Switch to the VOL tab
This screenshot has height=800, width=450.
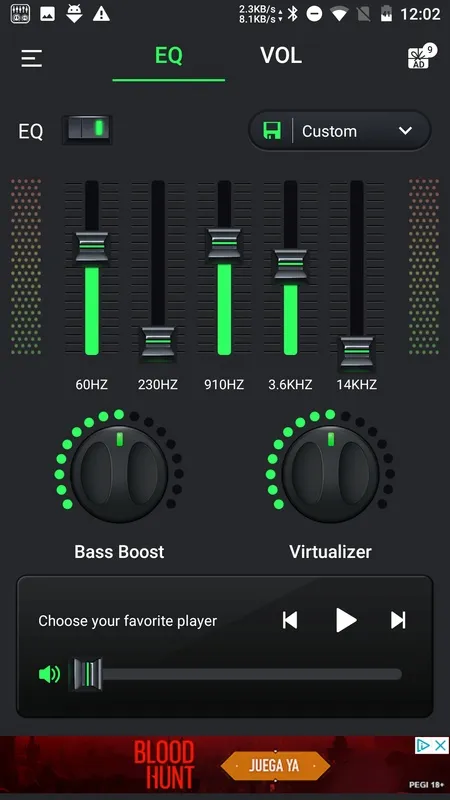pyautogui.click(x=281, y=56)
